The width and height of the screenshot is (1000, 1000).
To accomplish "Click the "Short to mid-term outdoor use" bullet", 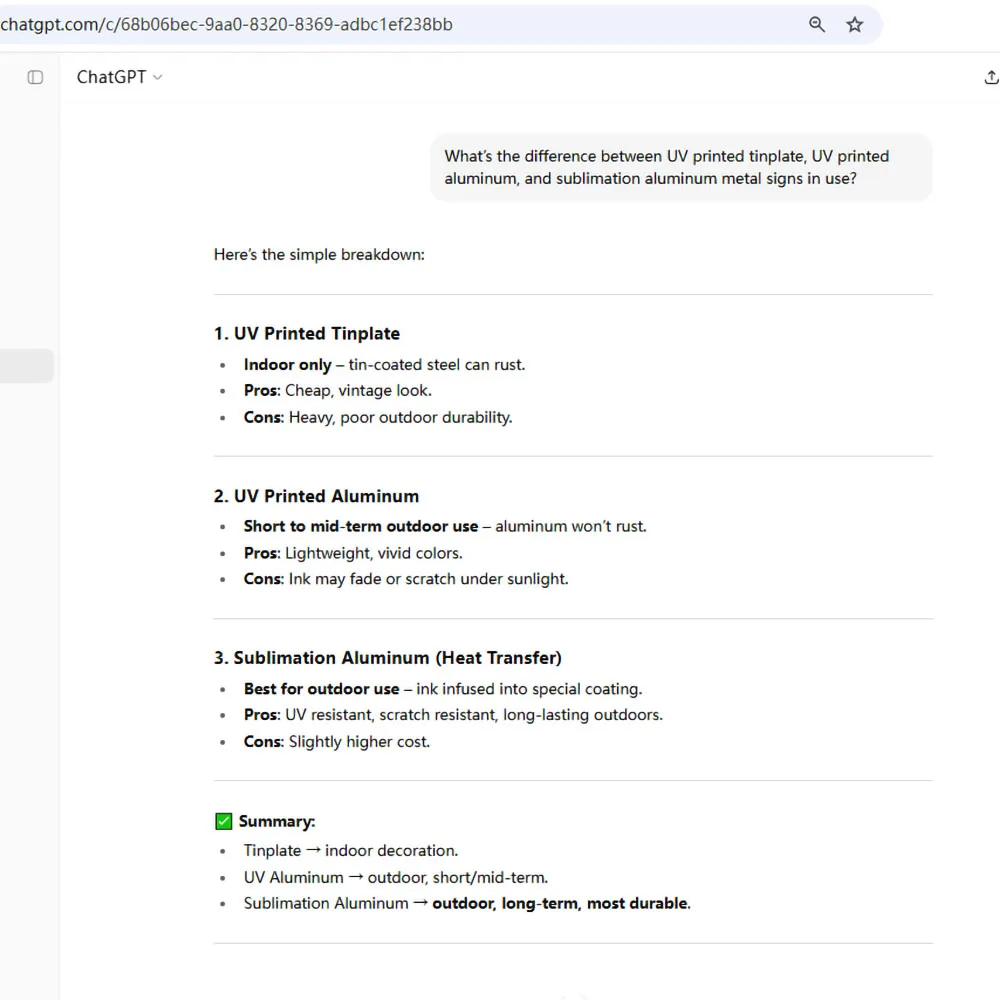I will (x=445, y=527).
